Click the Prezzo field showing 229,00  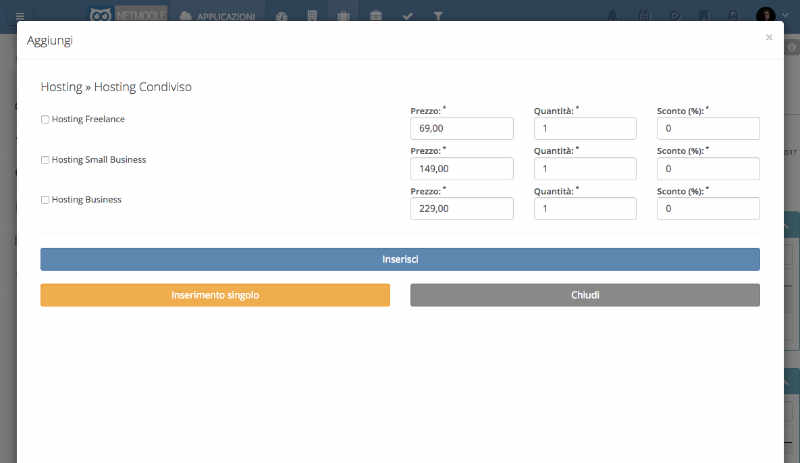click(462, 208)
